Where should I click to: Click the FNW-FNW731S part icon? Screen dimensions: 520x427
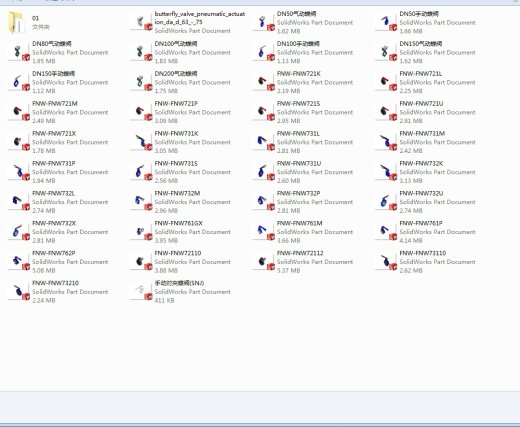point(142,172)
